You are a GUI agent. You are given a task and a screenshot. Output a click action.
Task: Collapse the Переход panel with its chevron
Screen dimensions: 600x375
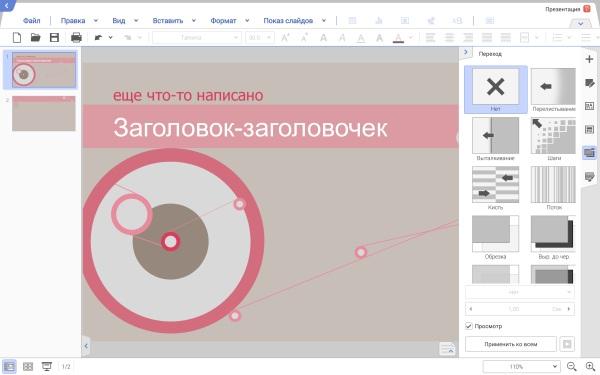(x=466, y=52)
